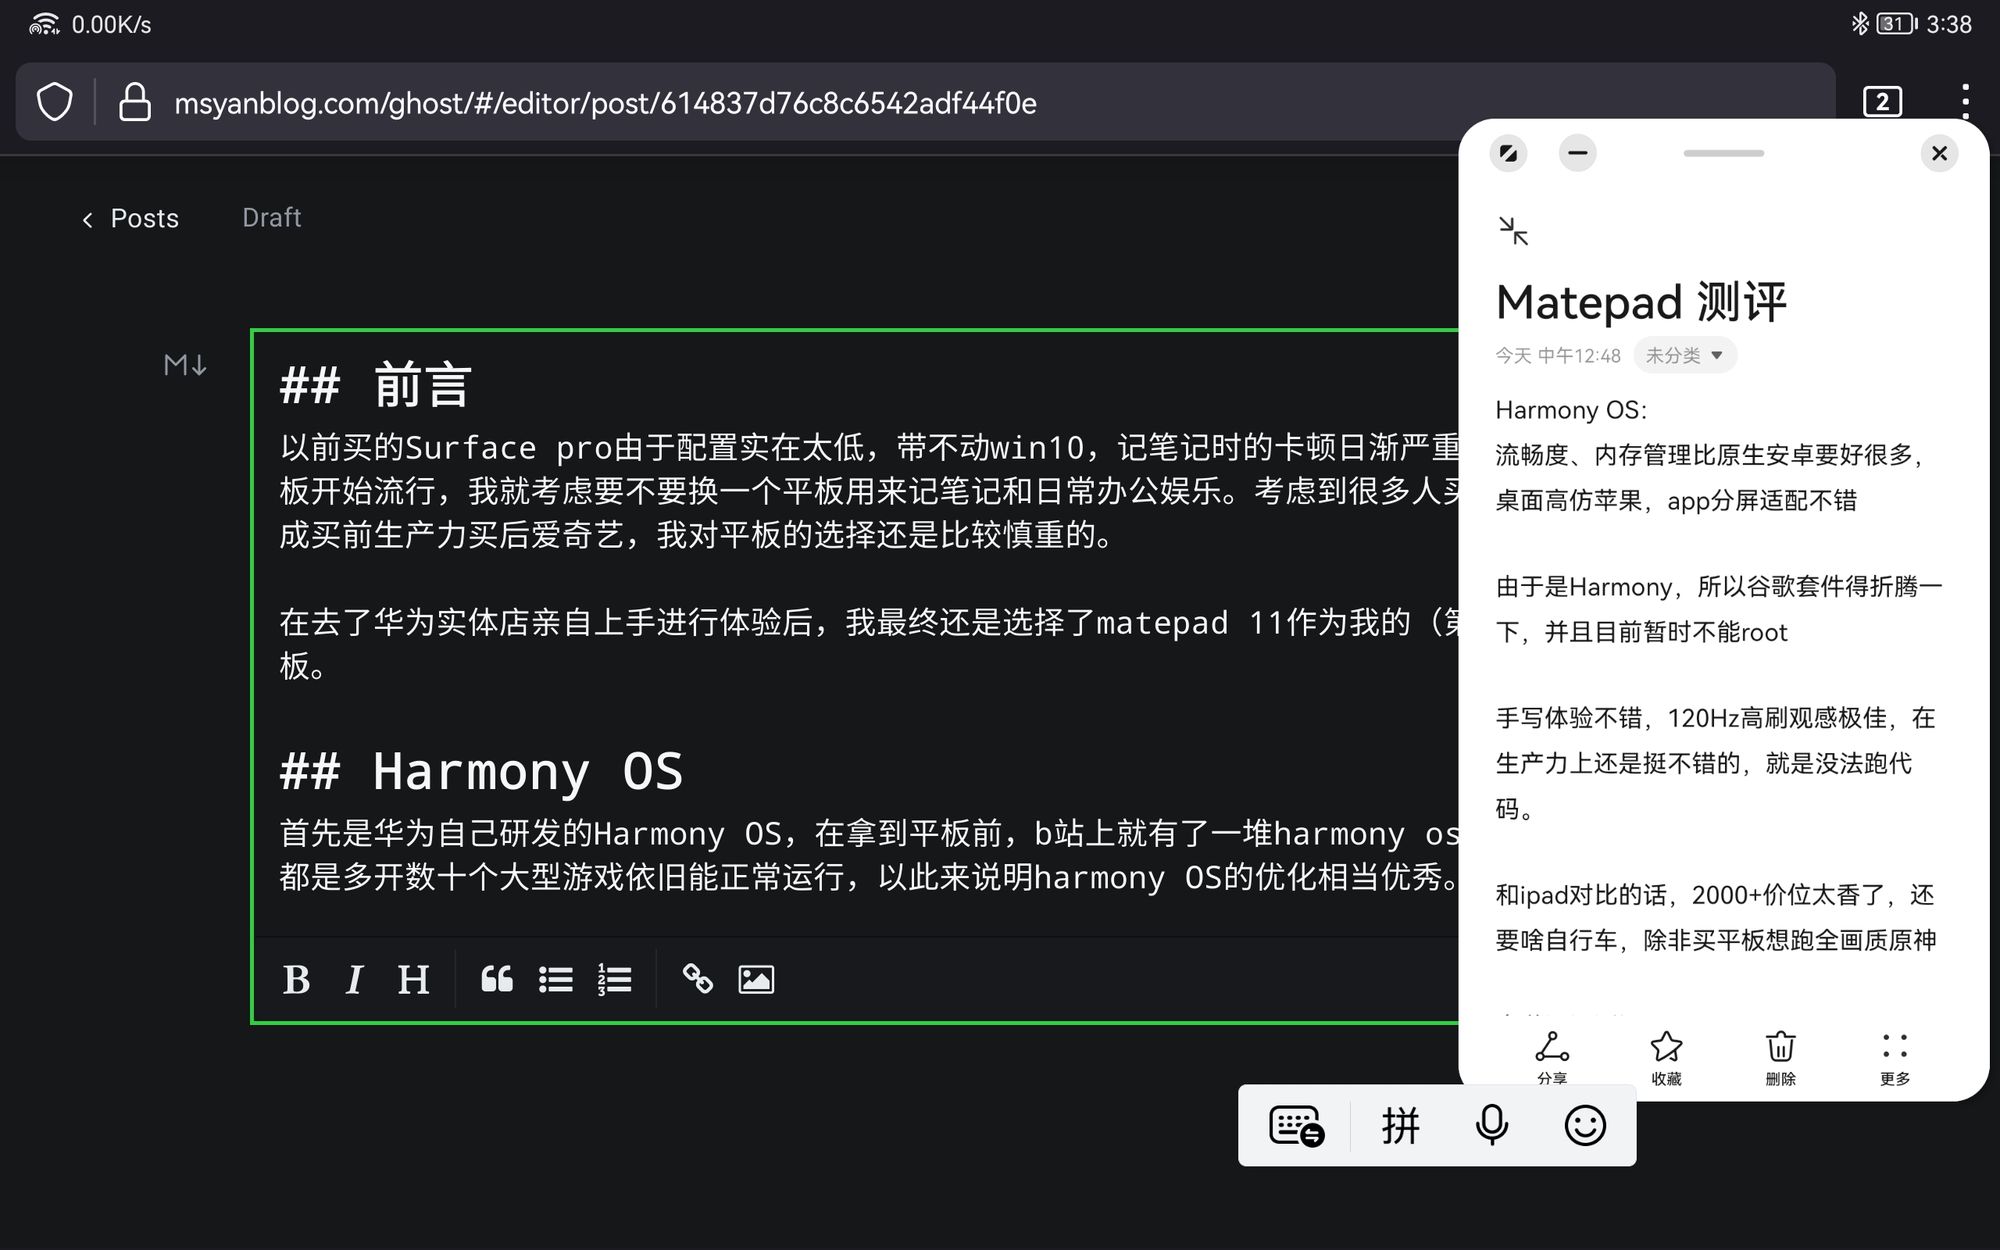2000x1250 pixels.
Task: Click the editor paragraph starting 在去了华为实体店
Action: (x=868, y=644)
